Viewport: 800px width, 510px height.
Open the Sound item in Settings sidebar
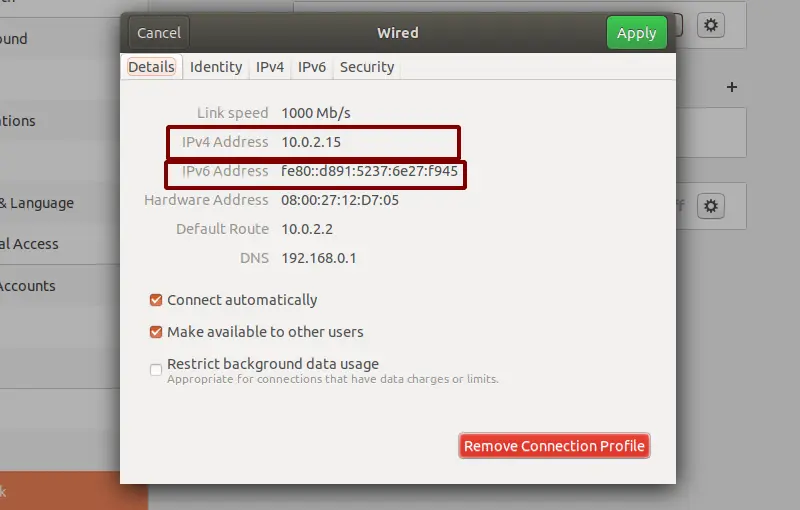point(59,39)
